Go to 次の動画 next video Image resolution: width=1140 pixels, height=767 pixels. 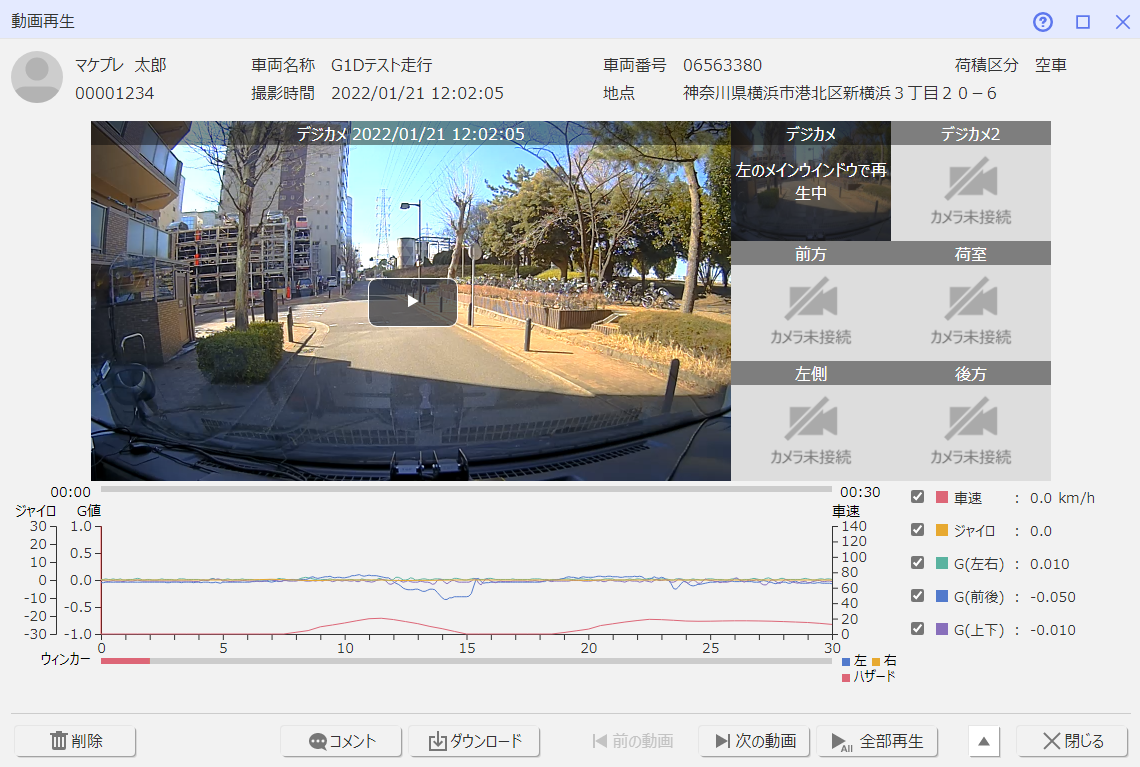coord(756,741)
